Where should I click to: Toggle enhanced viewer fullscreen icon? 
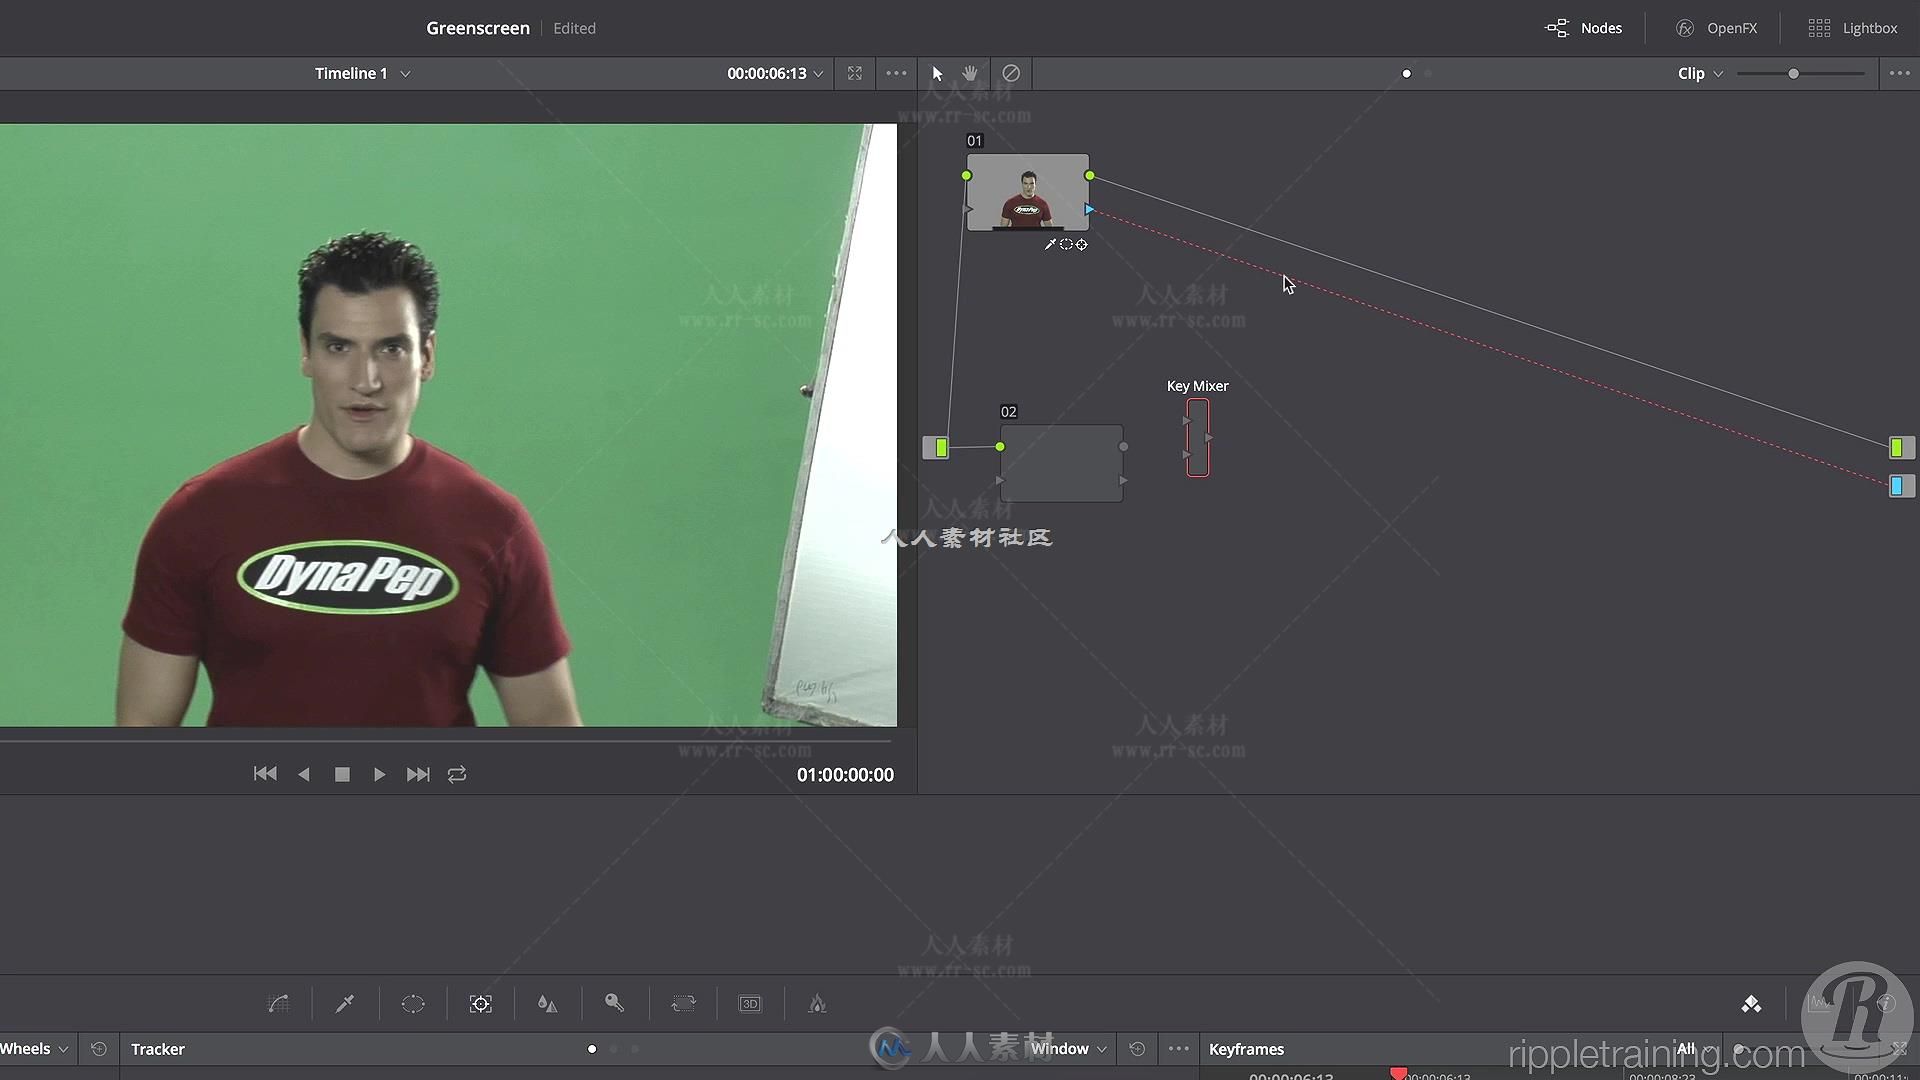[855, 73]
